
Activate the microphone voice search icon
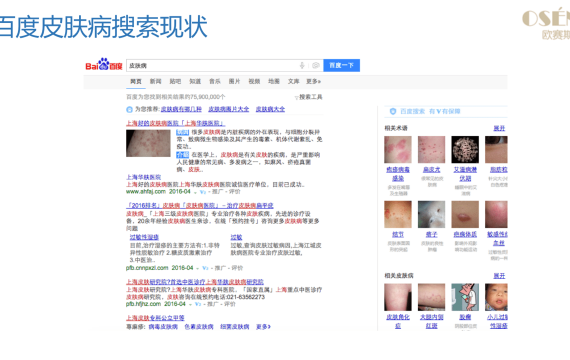302,65
